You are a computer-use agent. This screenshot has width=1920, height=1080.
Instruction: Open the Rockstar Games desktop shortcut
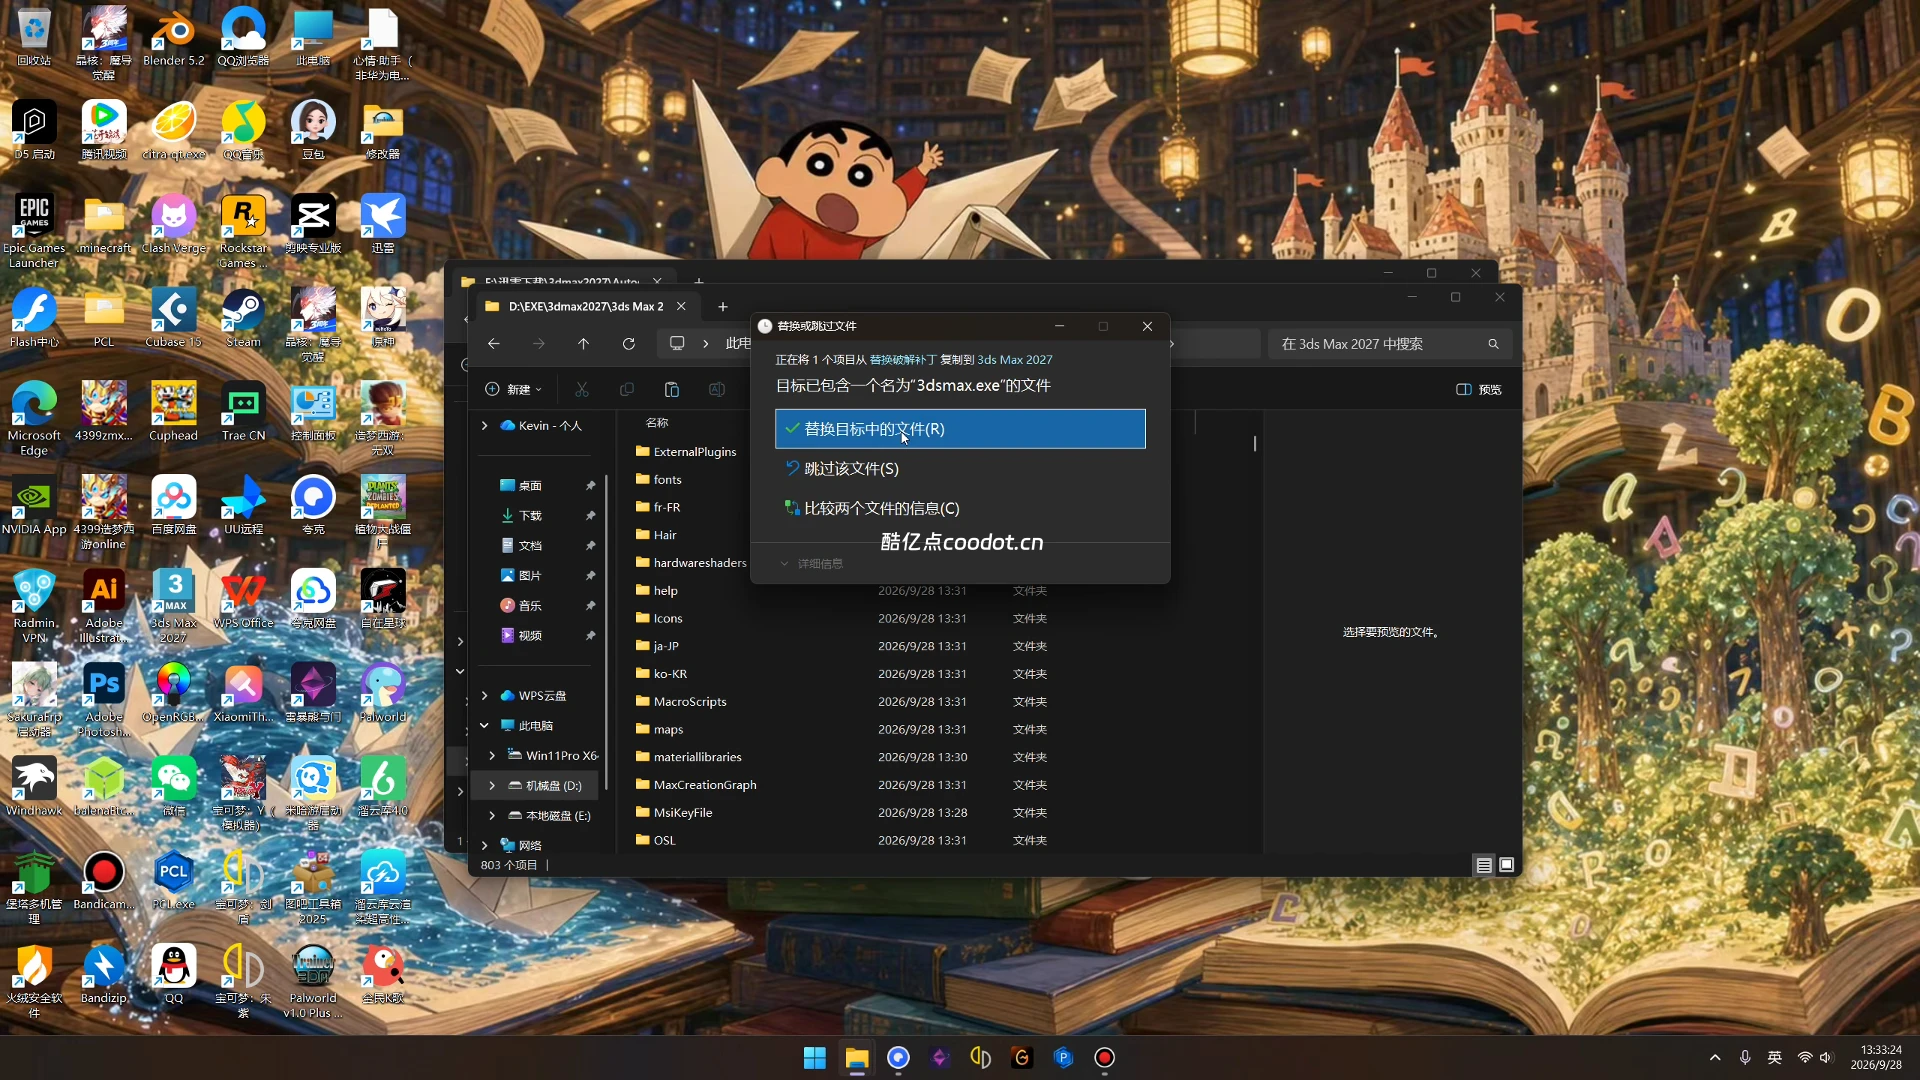tap(243, 232)
